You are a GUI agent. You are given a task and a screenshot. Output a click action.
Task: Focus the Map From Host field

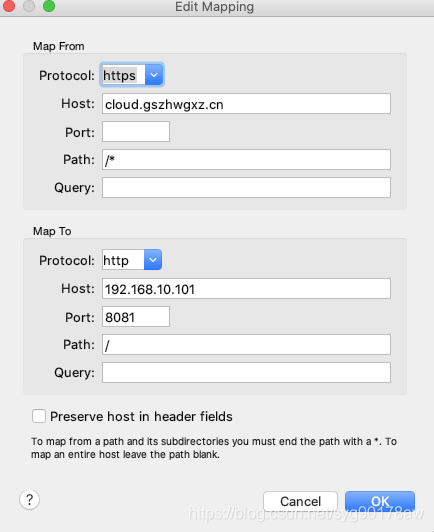tap(246, 103)
